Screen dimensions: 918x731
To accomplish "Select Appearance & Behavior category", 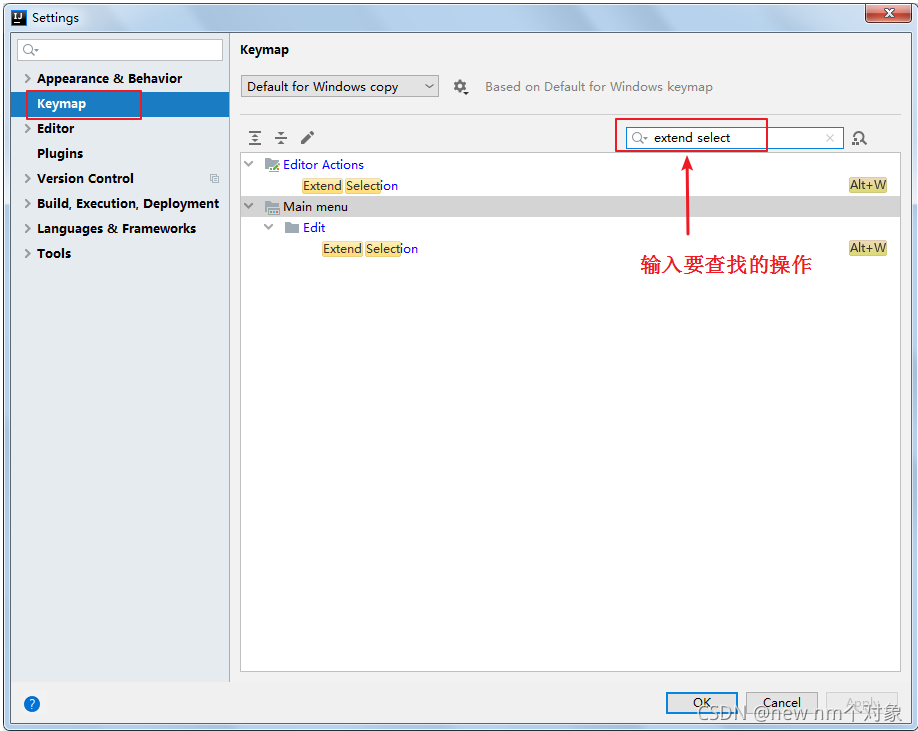I will (109, 78).
